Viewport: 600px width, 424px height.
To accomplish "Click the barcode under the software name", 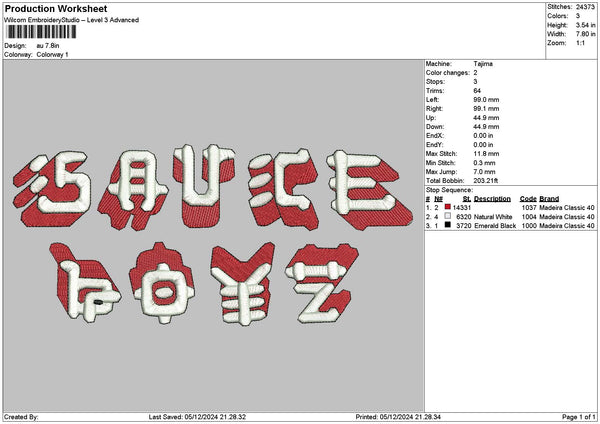I will [41, 32].
